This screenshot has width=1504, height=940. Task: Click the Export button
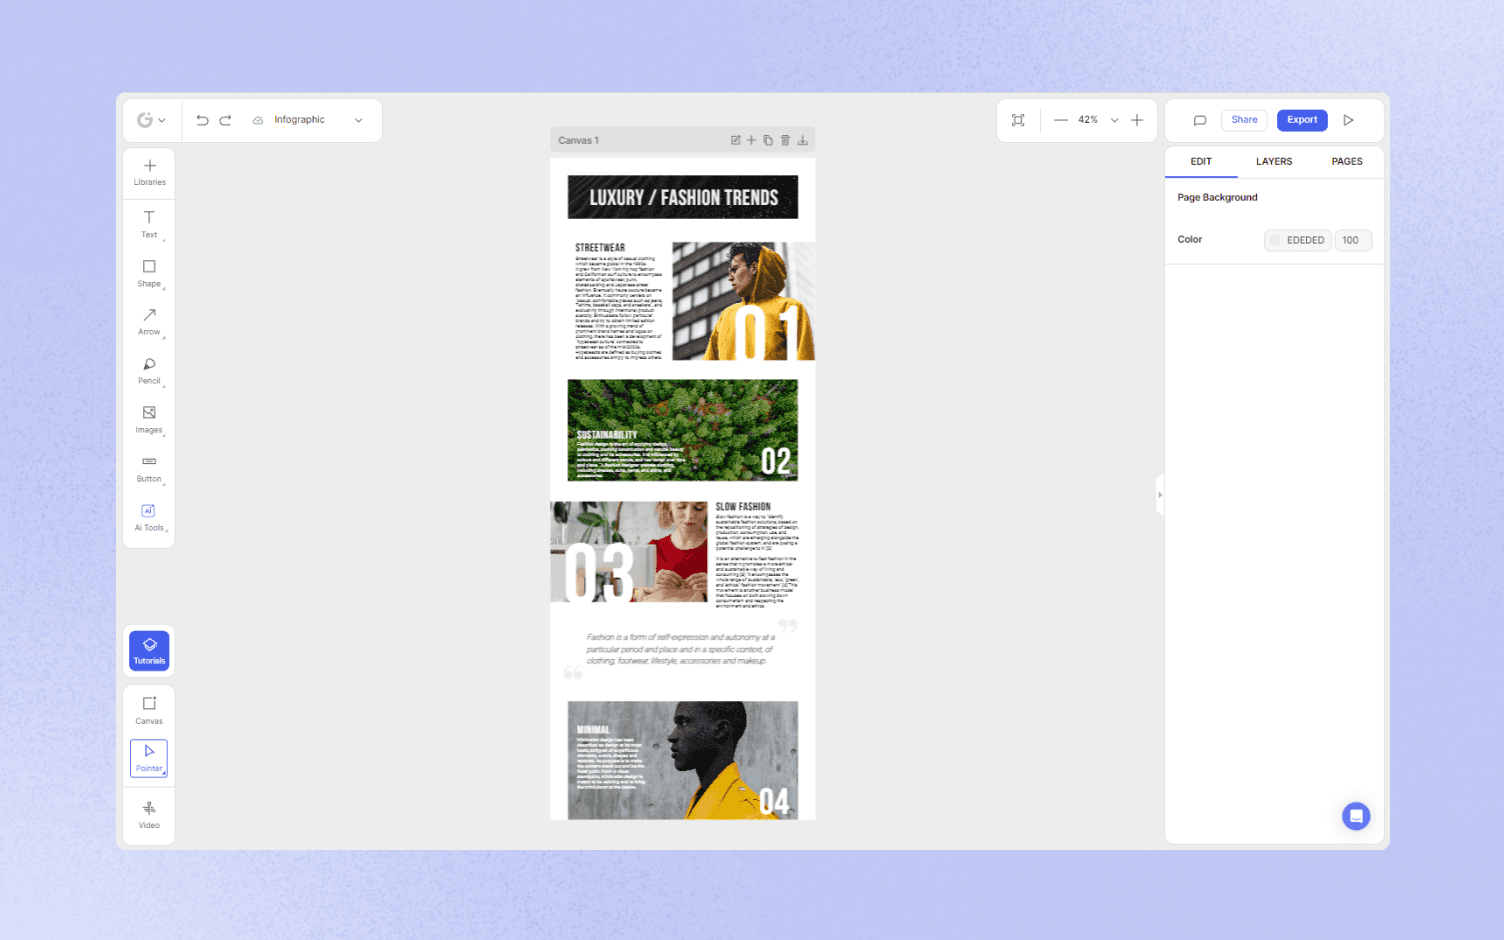(1302, 119)
